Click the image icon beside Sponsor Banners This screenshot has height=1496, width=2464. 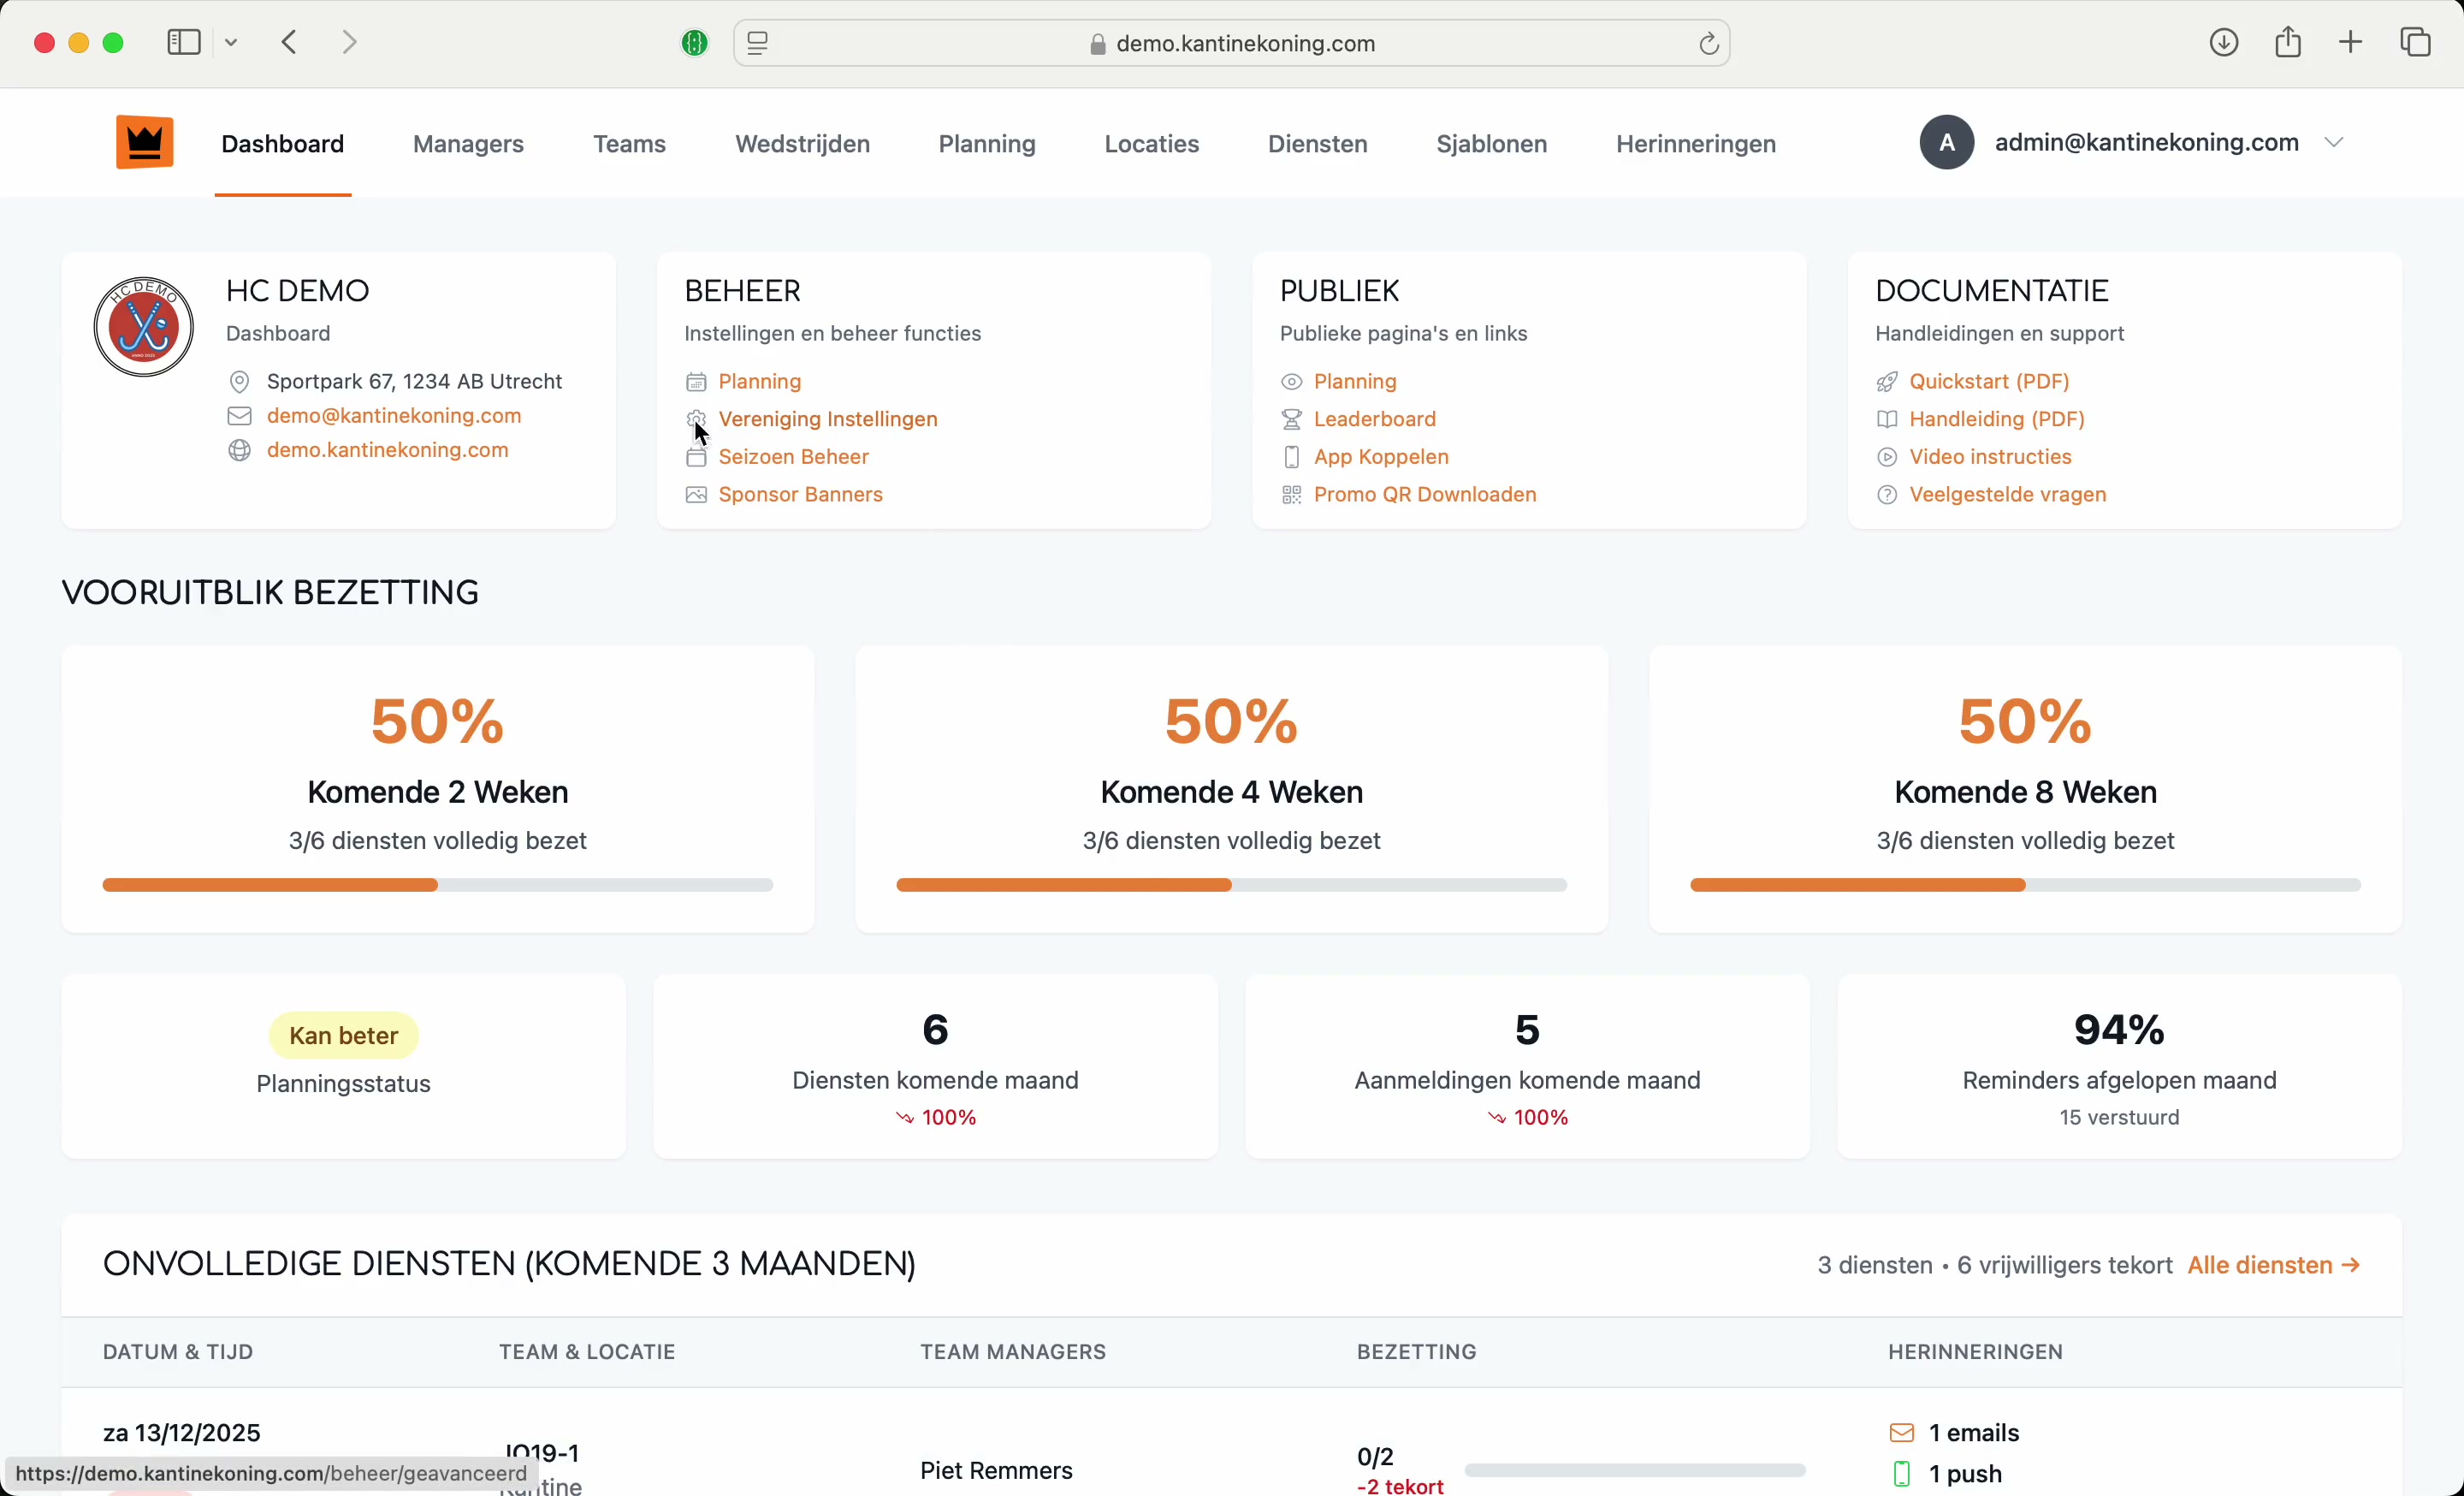[696, 495]
